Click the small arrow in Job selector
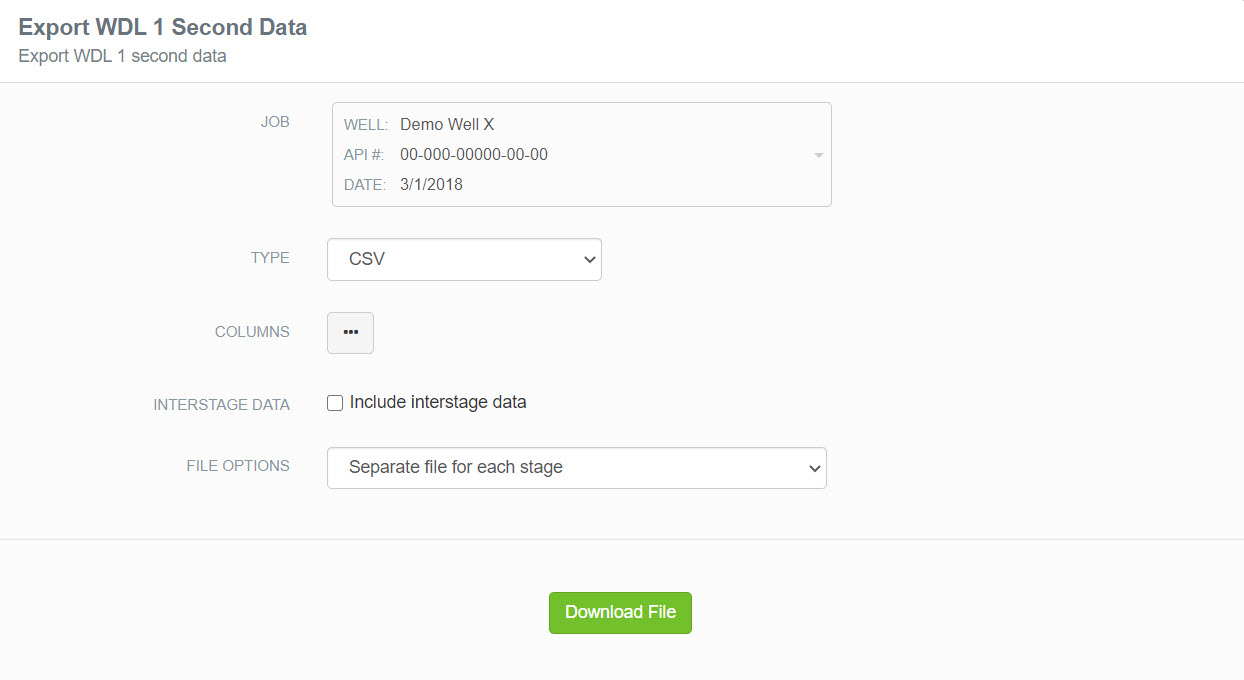1244x680 pixels. [818, 156]
